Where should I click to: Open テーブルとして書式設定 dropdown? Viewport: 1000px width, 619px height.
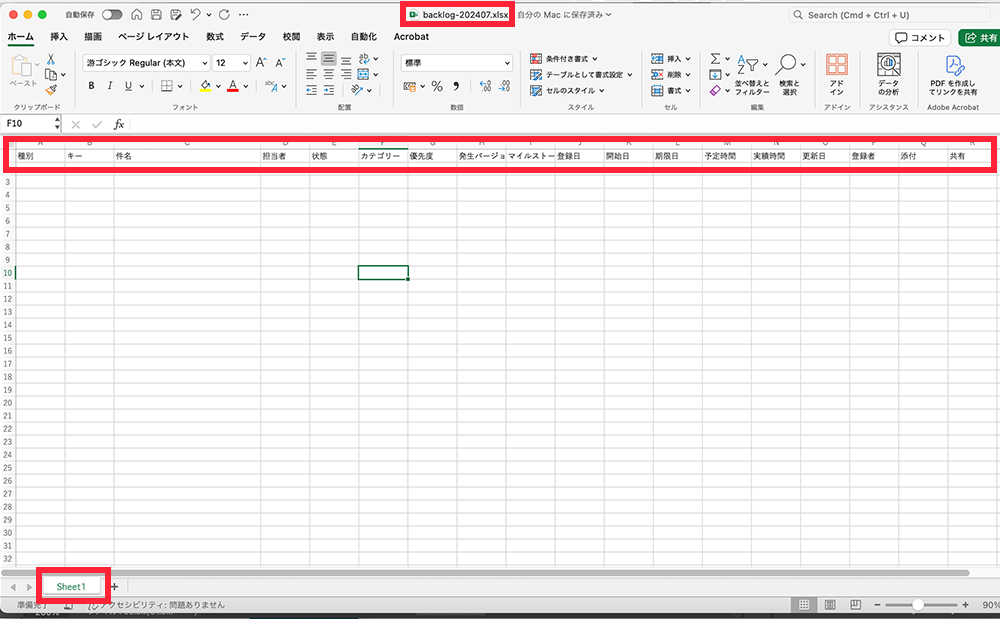(x=581, y=75)
